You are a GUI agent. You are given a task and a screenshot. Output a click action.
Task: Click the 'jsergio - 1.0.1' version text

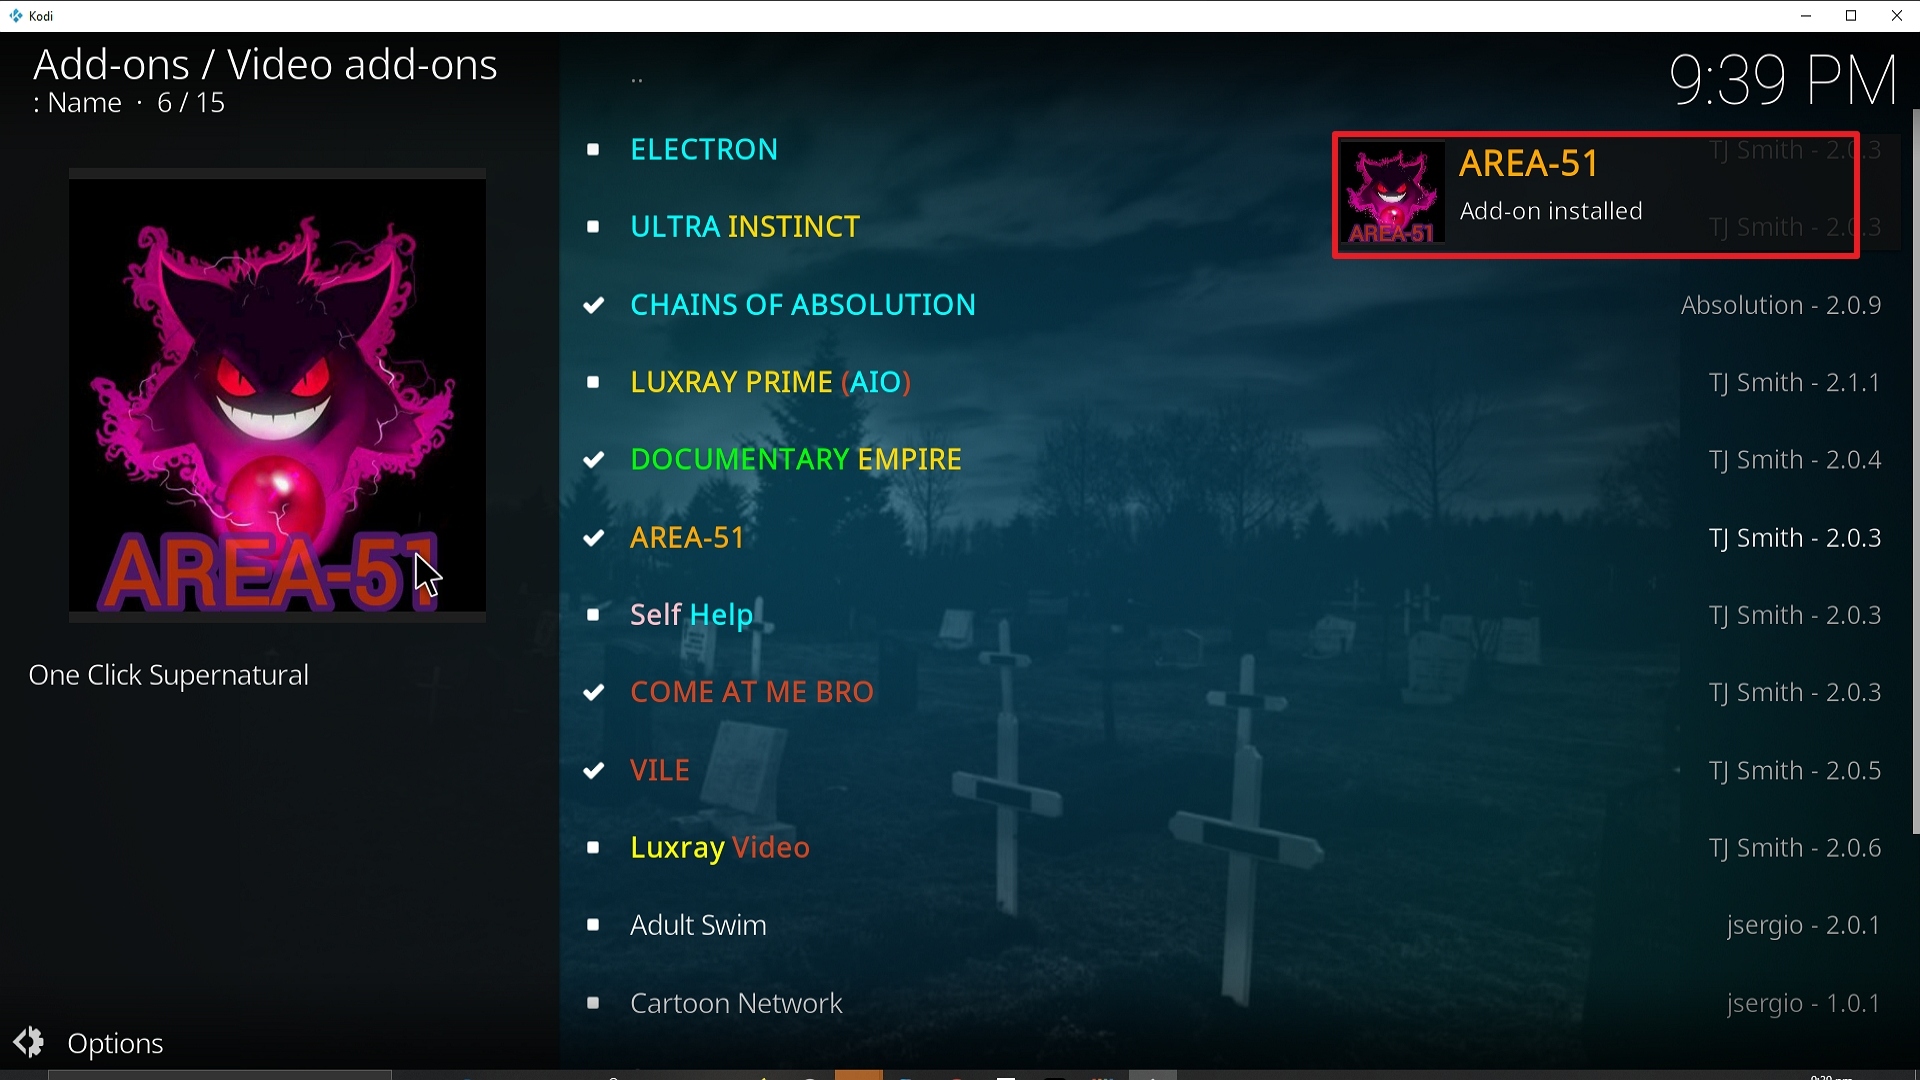coord(1804,1003)
